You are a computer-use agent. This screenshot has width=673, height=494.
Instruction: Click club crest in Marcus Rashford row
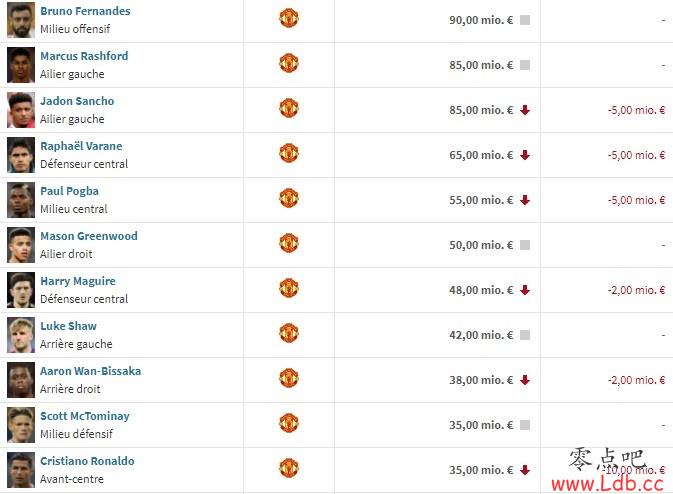pyautogui.click(x=288, y=64)
